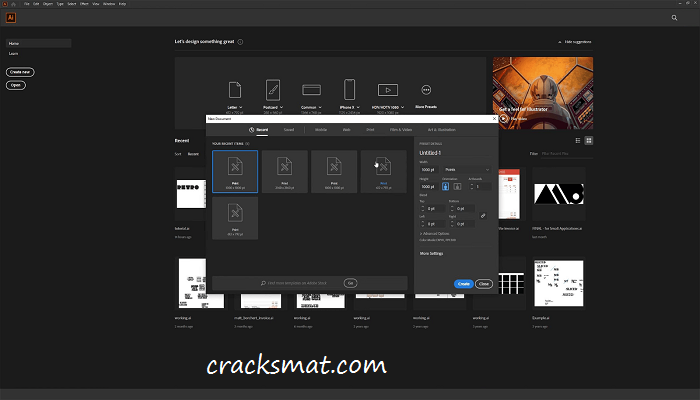Click the Untitled-1 document name field

[455, 153]
